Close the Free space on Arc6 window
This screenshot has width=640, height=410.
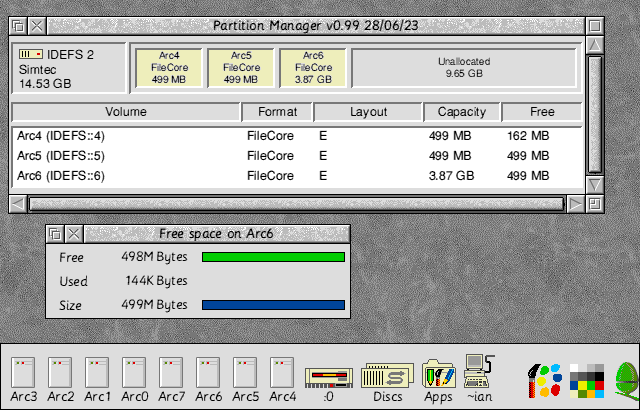coord(74,234)
